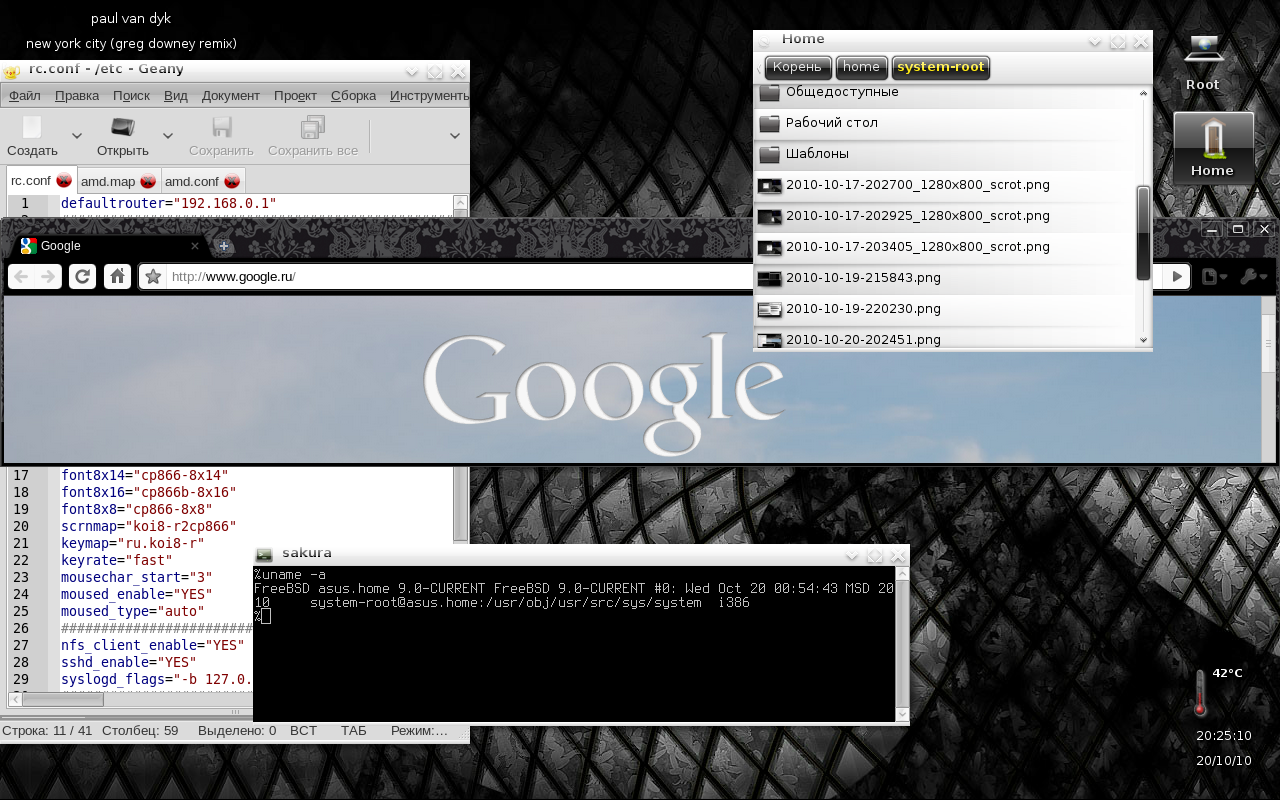The height and width of the screenshot is (800, 1280).
Task: Click the Chrome home page icon
Action: tap(117, 277)
